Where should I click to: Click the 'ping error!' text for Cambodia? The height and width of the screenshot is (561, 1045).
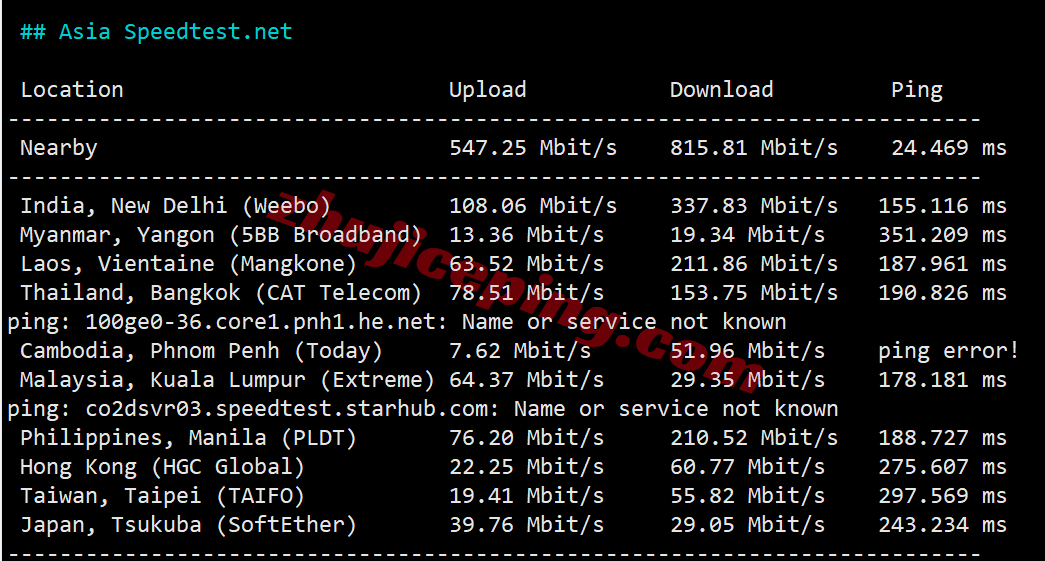(948, 351)
